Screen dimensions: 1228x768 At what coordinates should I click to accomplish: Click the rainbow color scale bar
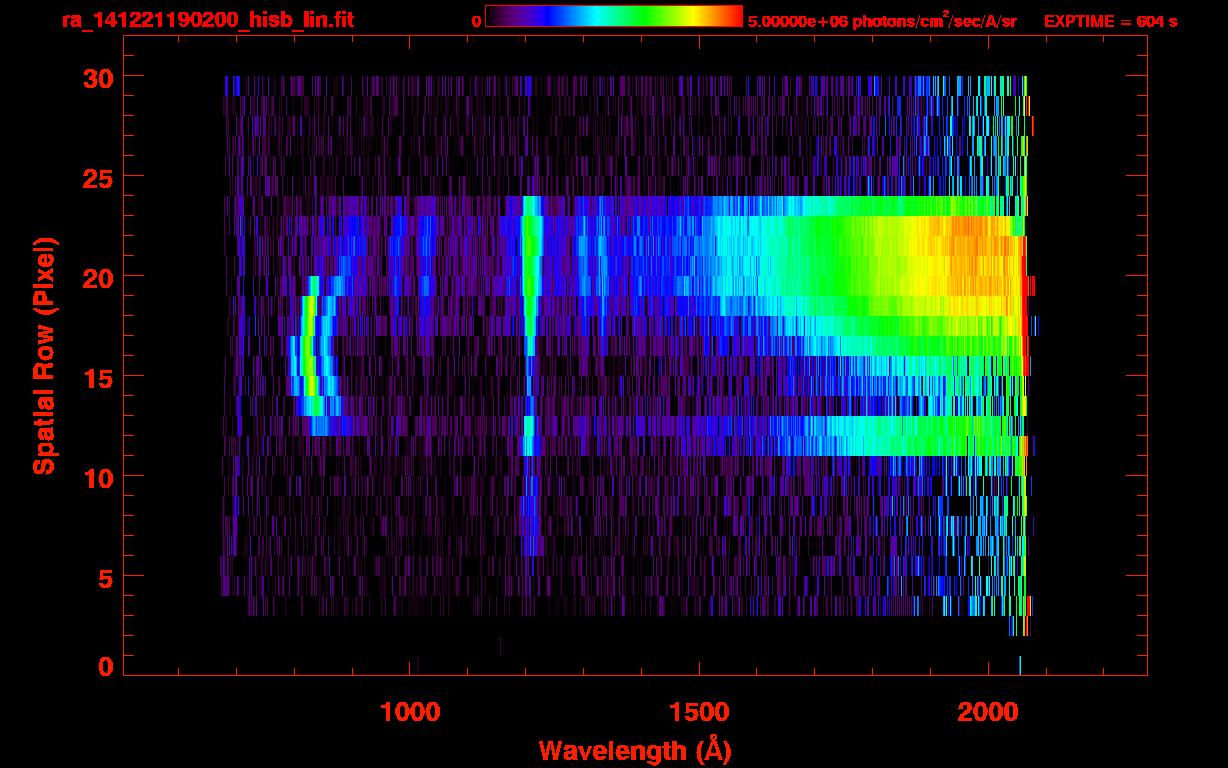[614, 16]
